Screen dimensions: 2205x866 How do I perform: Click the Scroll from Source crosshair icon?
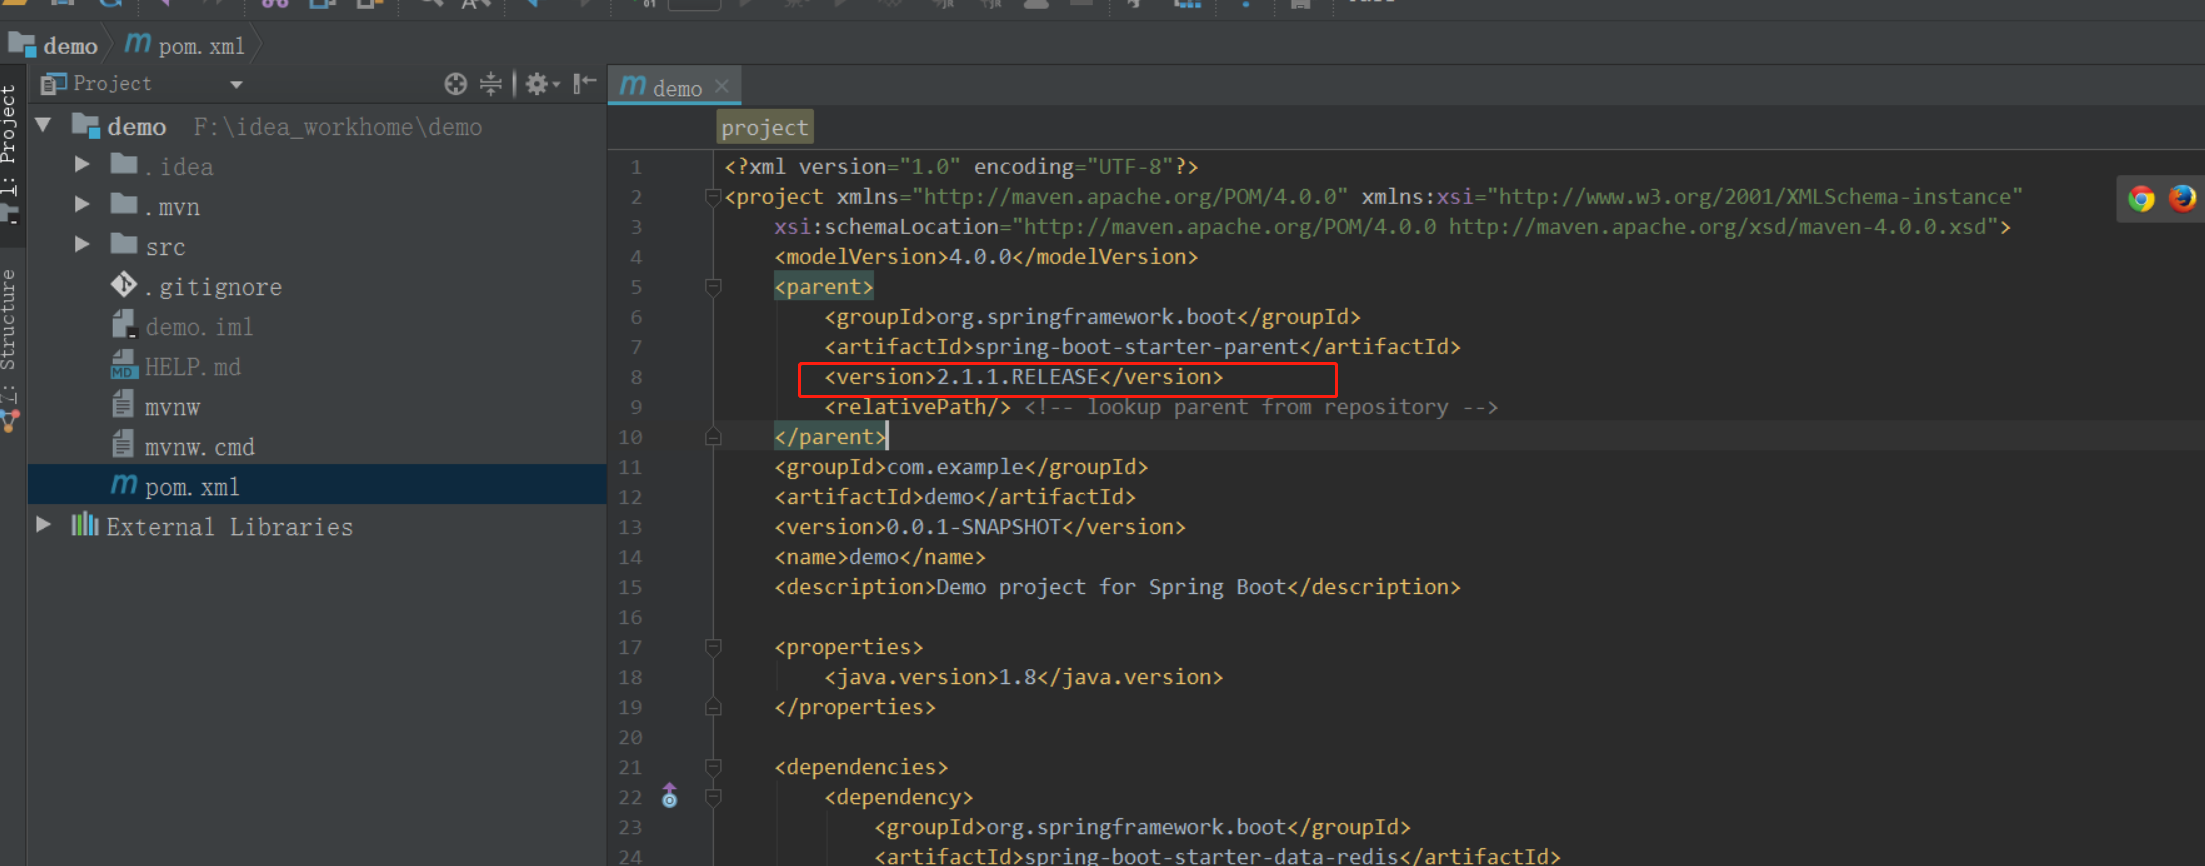click(x=455, y=84)
